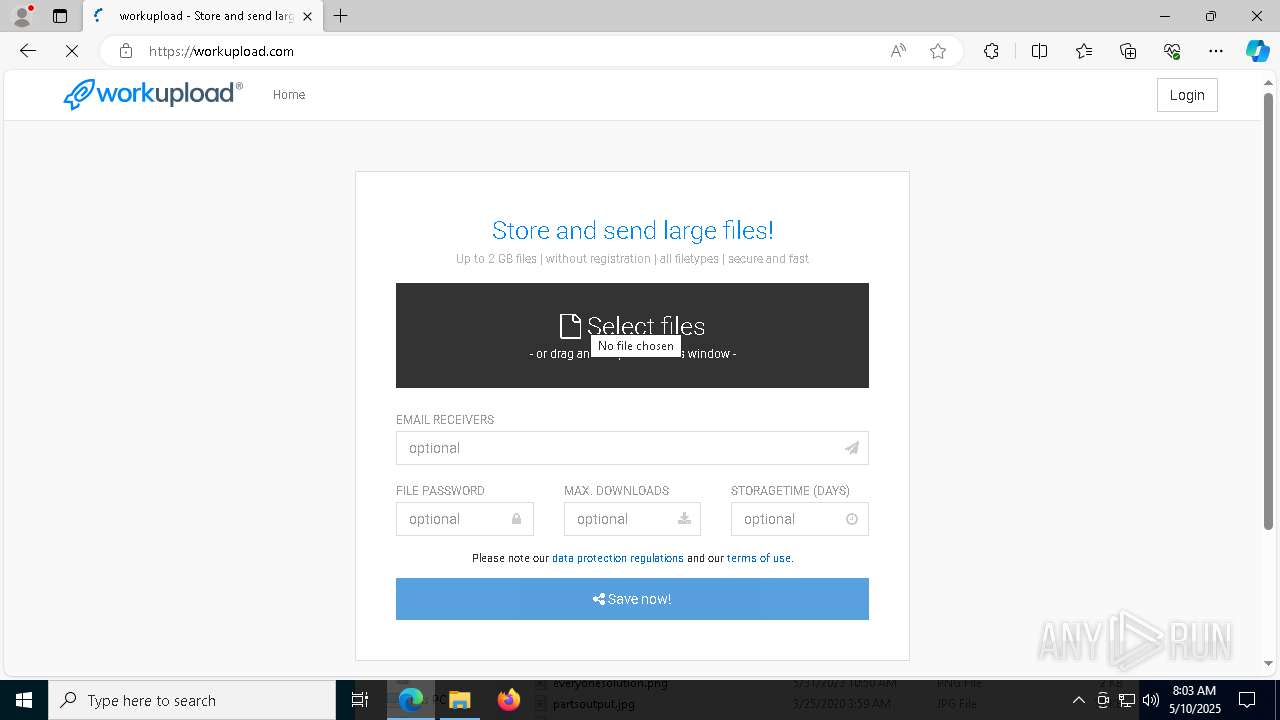1280x720 pixels.
Task: Open Read aloud in address bar
Action: [898, 51]
